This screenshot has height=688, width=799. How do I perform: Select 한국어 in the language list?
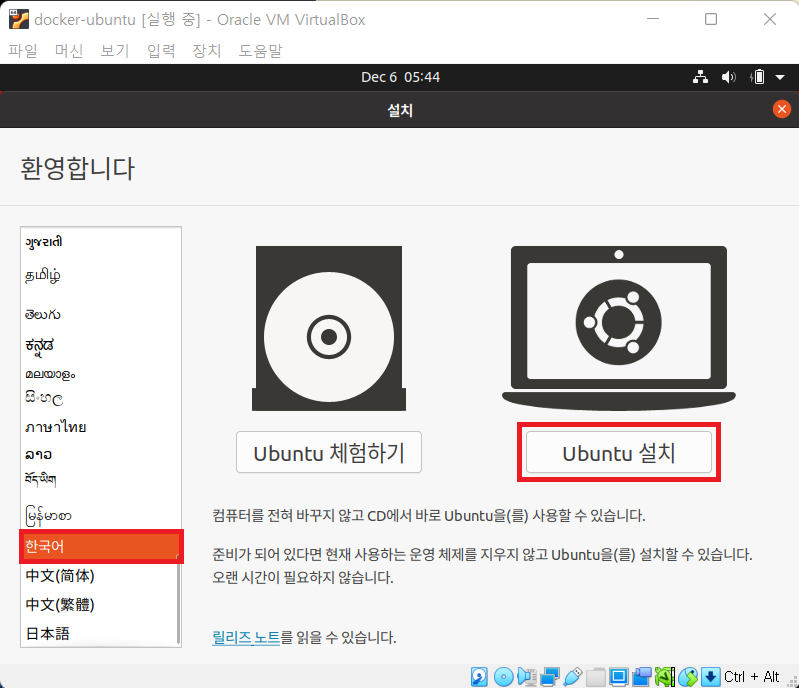click(100, 546)
